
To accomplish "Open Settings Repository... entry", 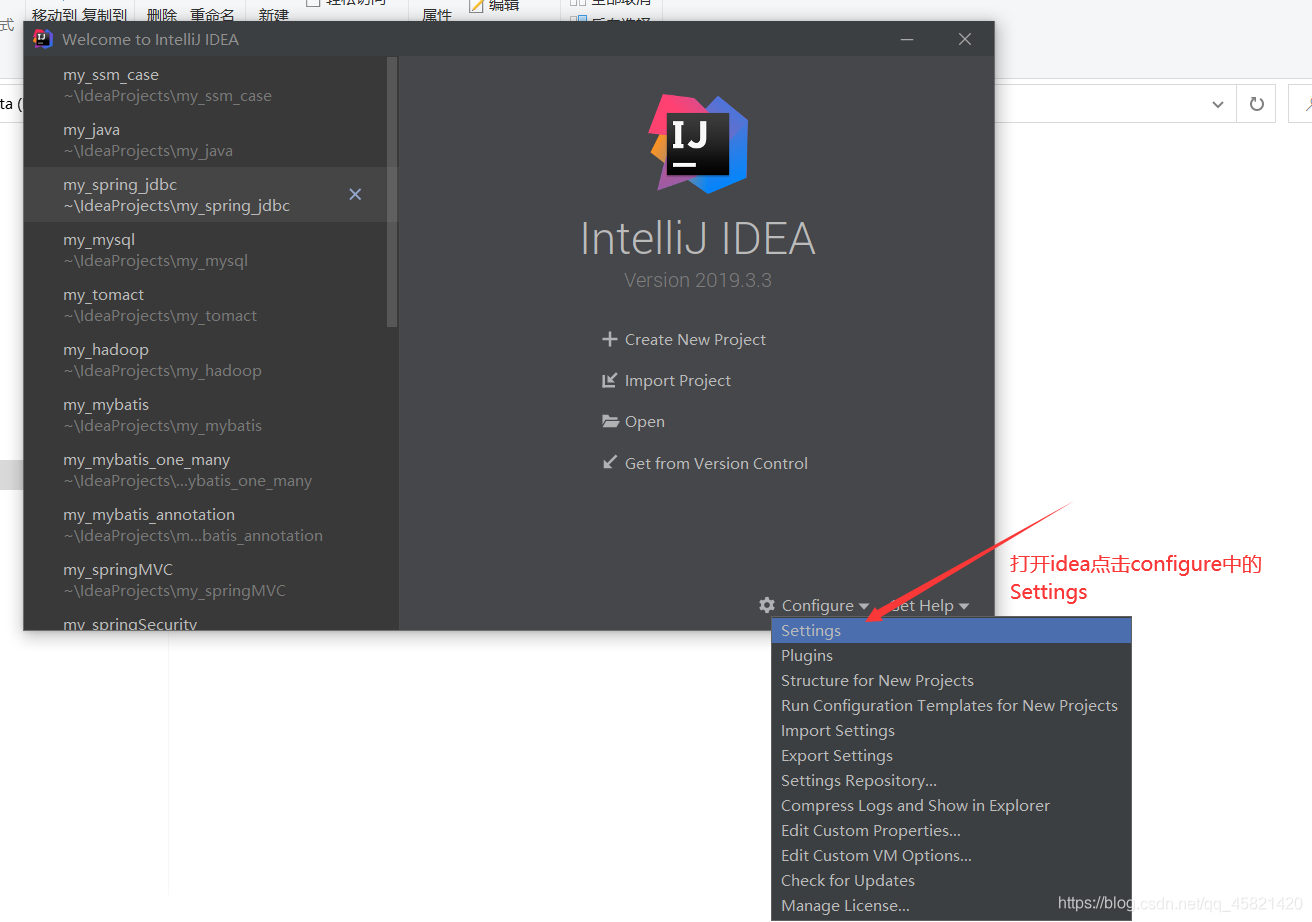I will (951, 780).
